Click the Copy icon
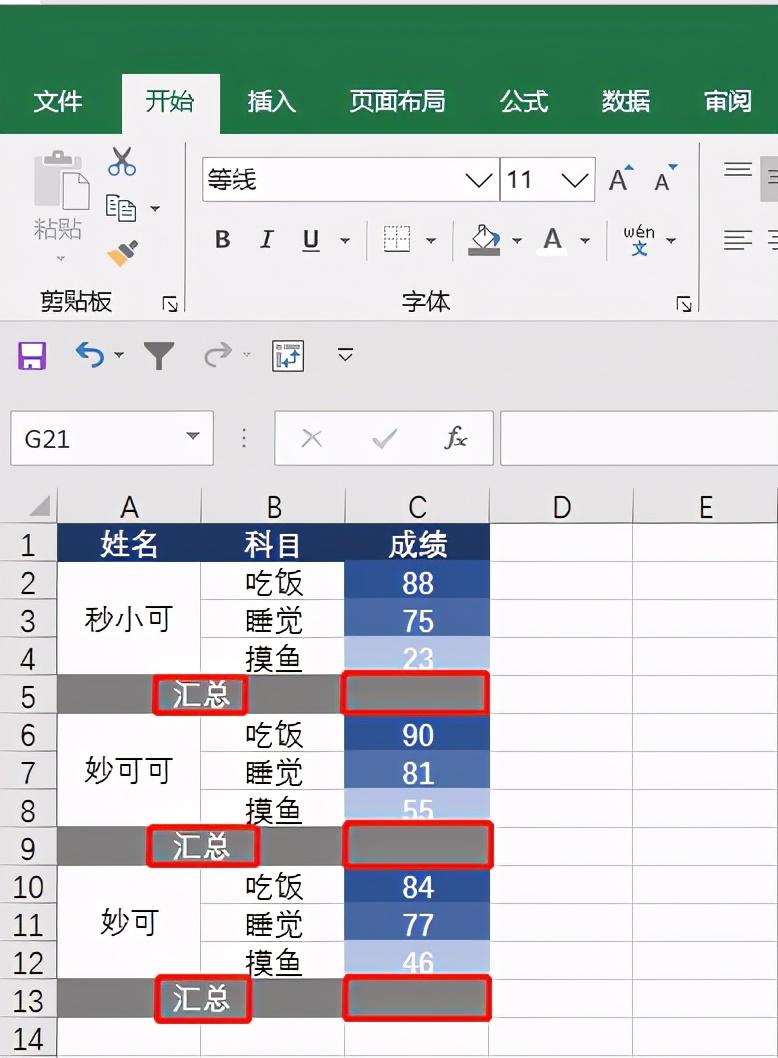Screen dimensions: 778x1058 [121, 208]
